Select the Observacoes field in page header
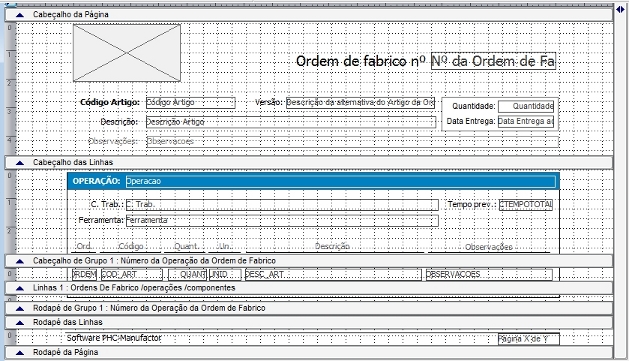Screen dimensions: 629x361 [x=352, y=142]
